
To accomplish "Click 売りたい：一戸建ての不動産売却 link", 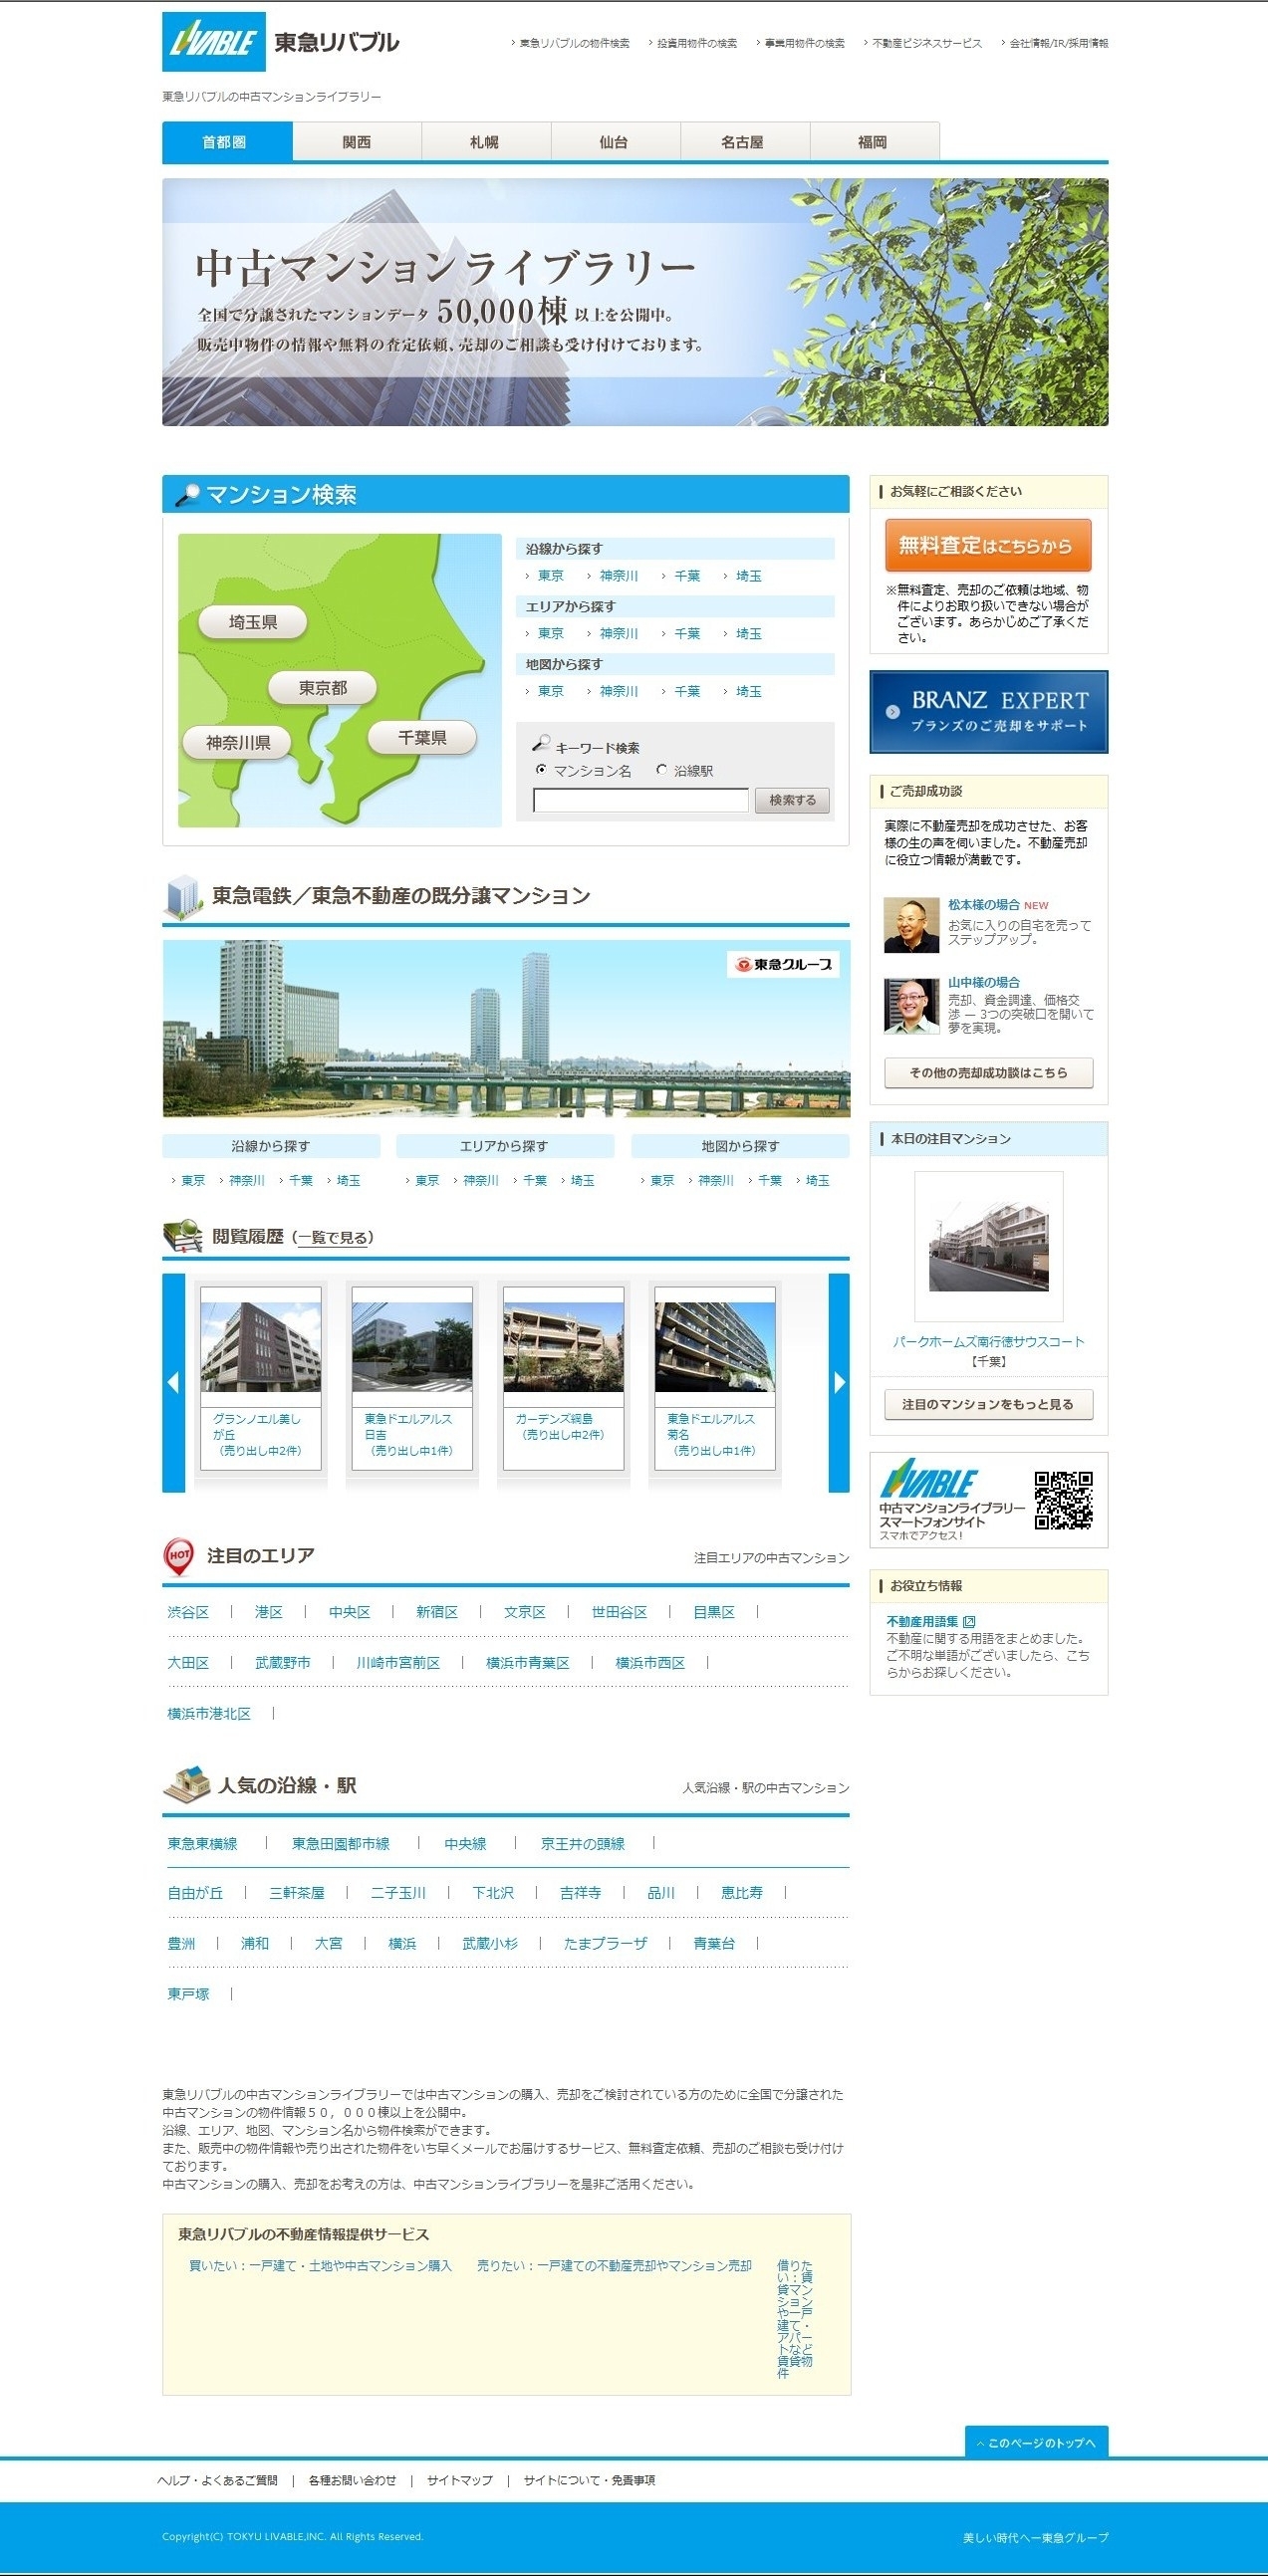I will click(x=614, y=2266).
